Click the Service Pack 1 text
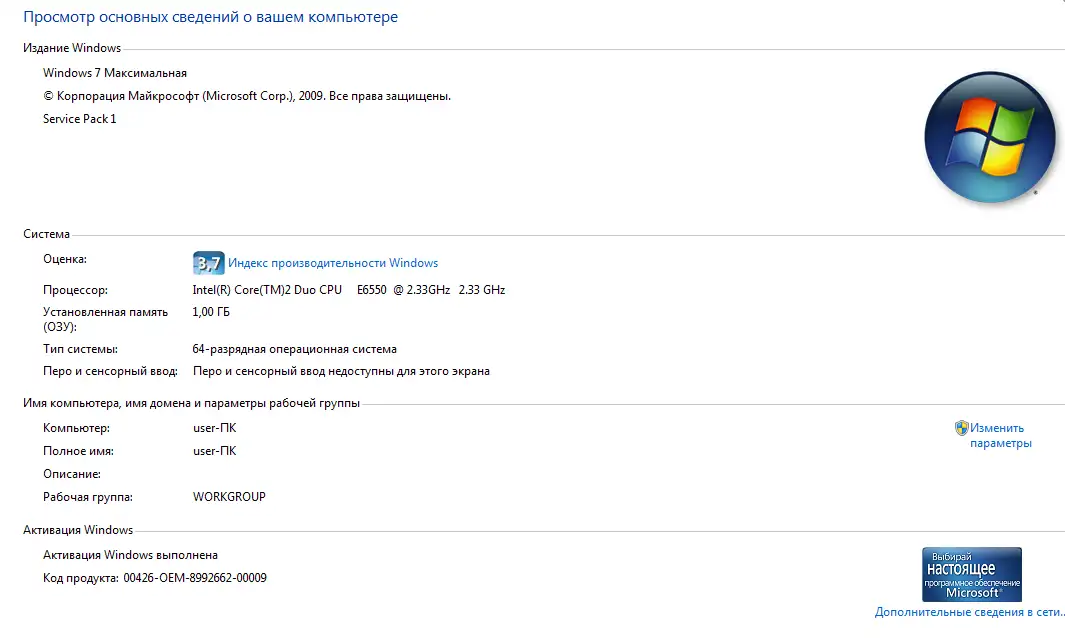Image resolution: width=1065 pixels, height=638 pixels. (x=80, y=119)
